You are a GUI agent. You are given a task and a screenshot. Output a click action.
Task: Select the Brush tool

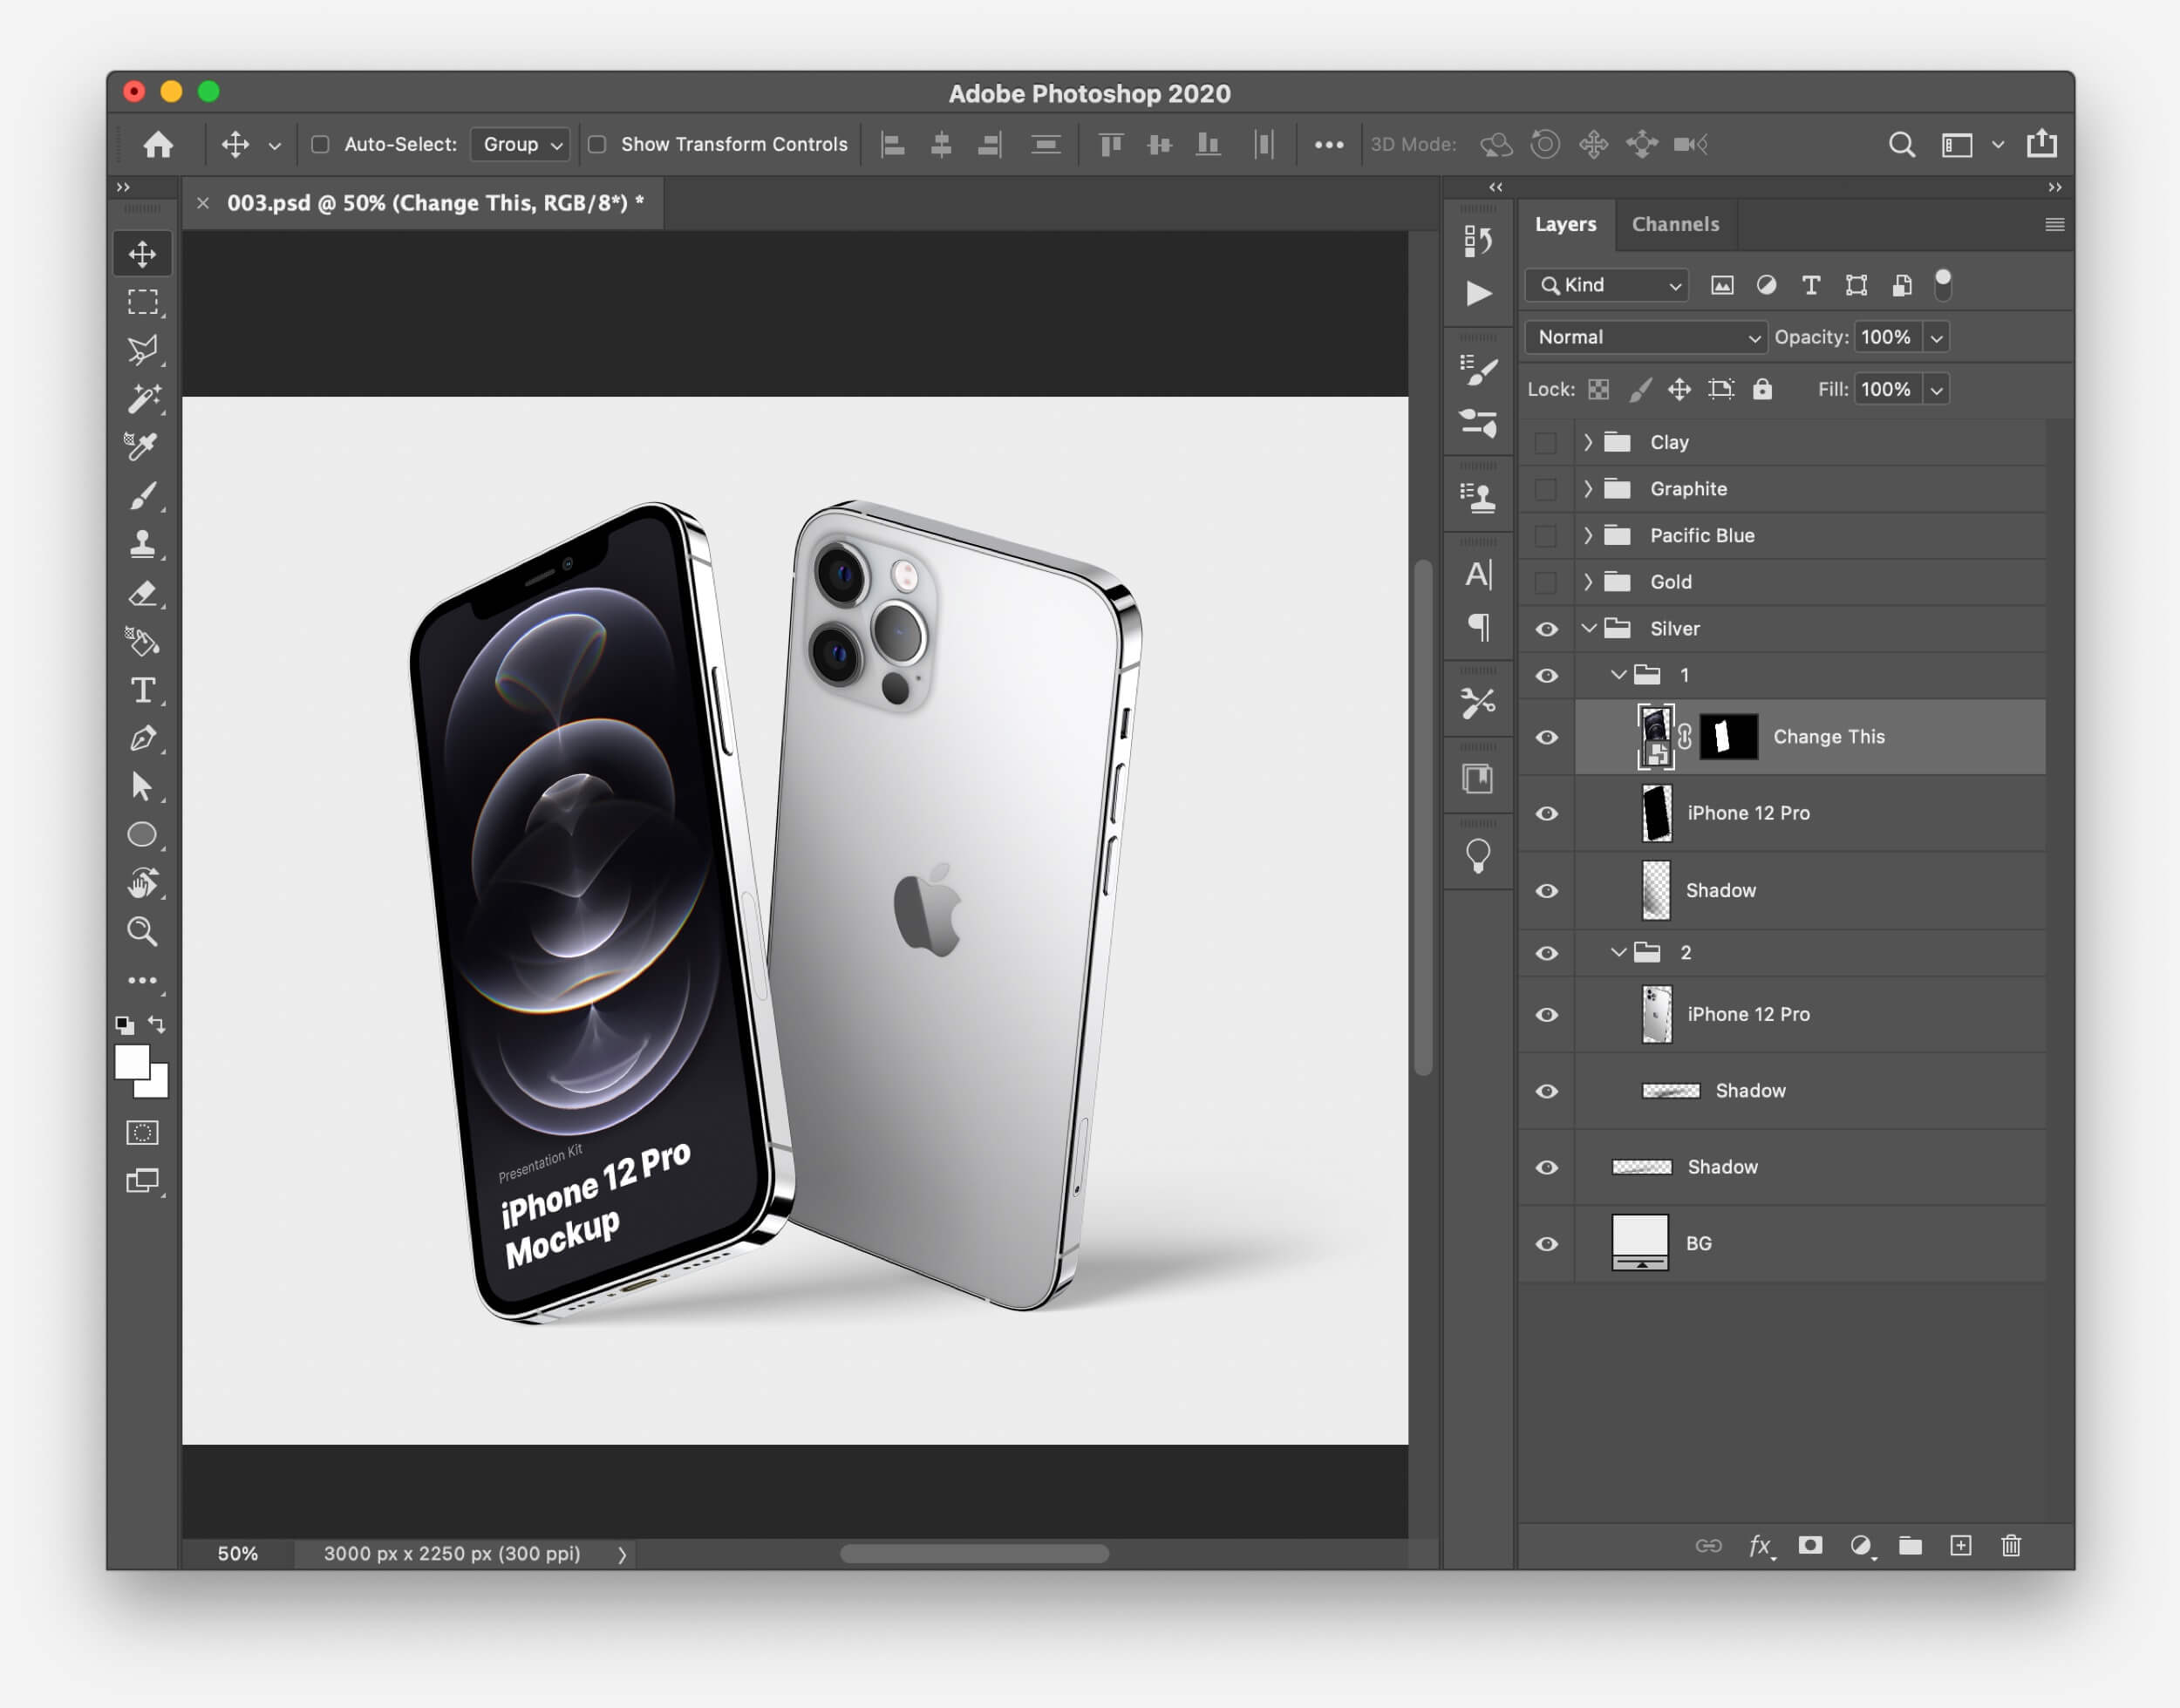[142, 496]
